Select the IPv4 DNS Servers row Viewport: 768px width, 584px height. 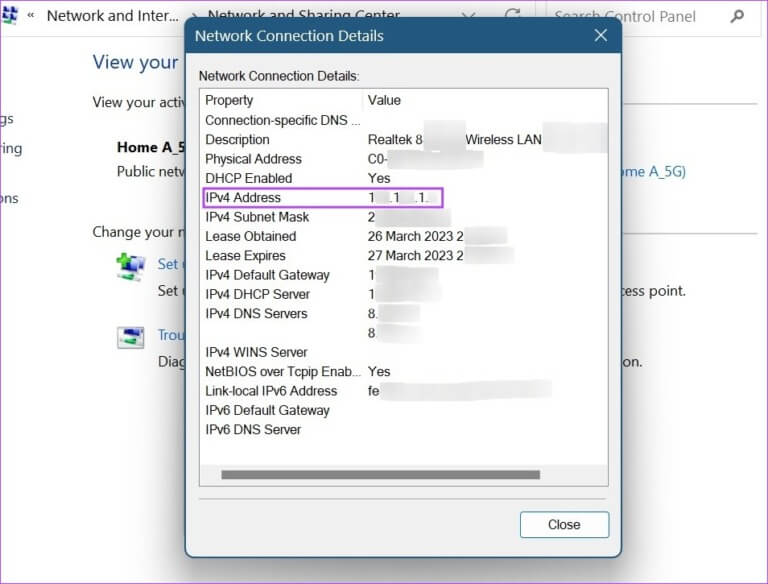(x=404, y=314)
